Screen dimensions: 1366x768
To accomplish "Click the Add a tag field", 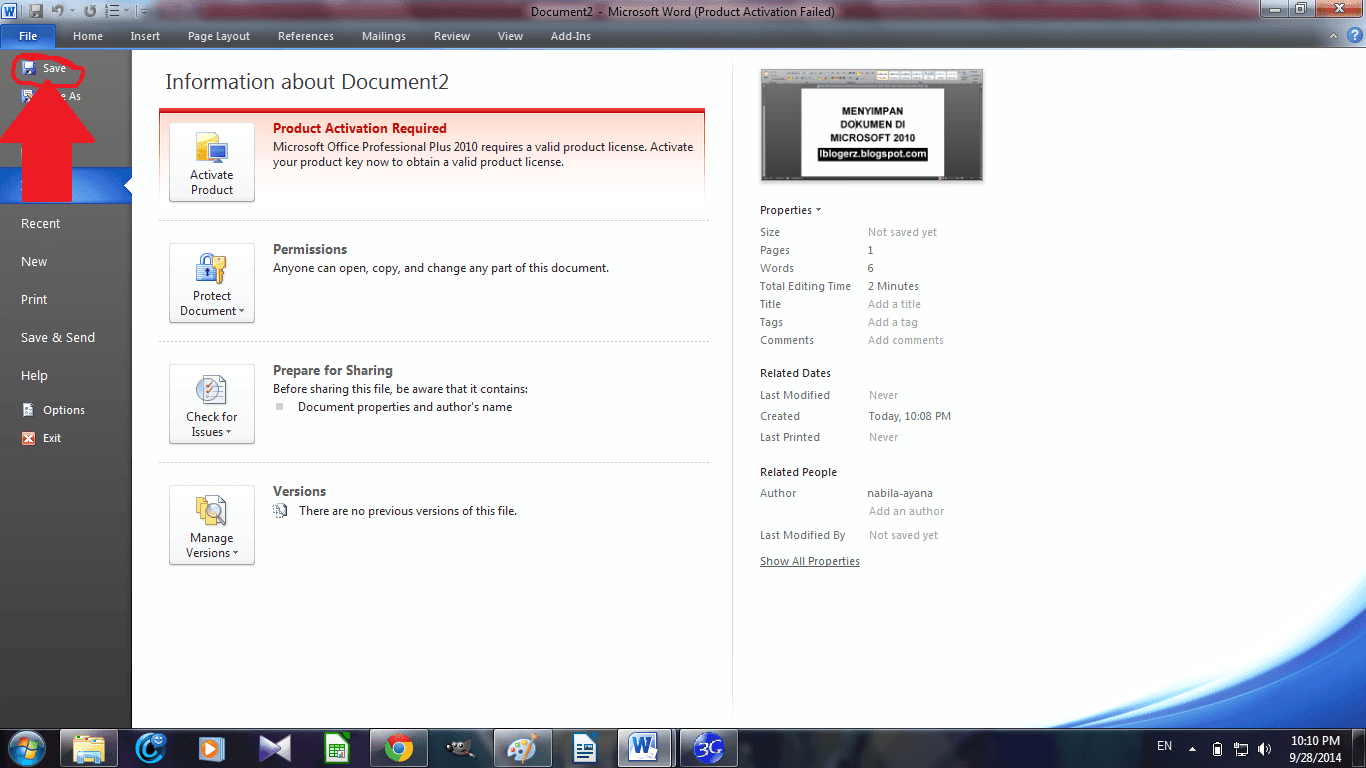I will (893, 322).
